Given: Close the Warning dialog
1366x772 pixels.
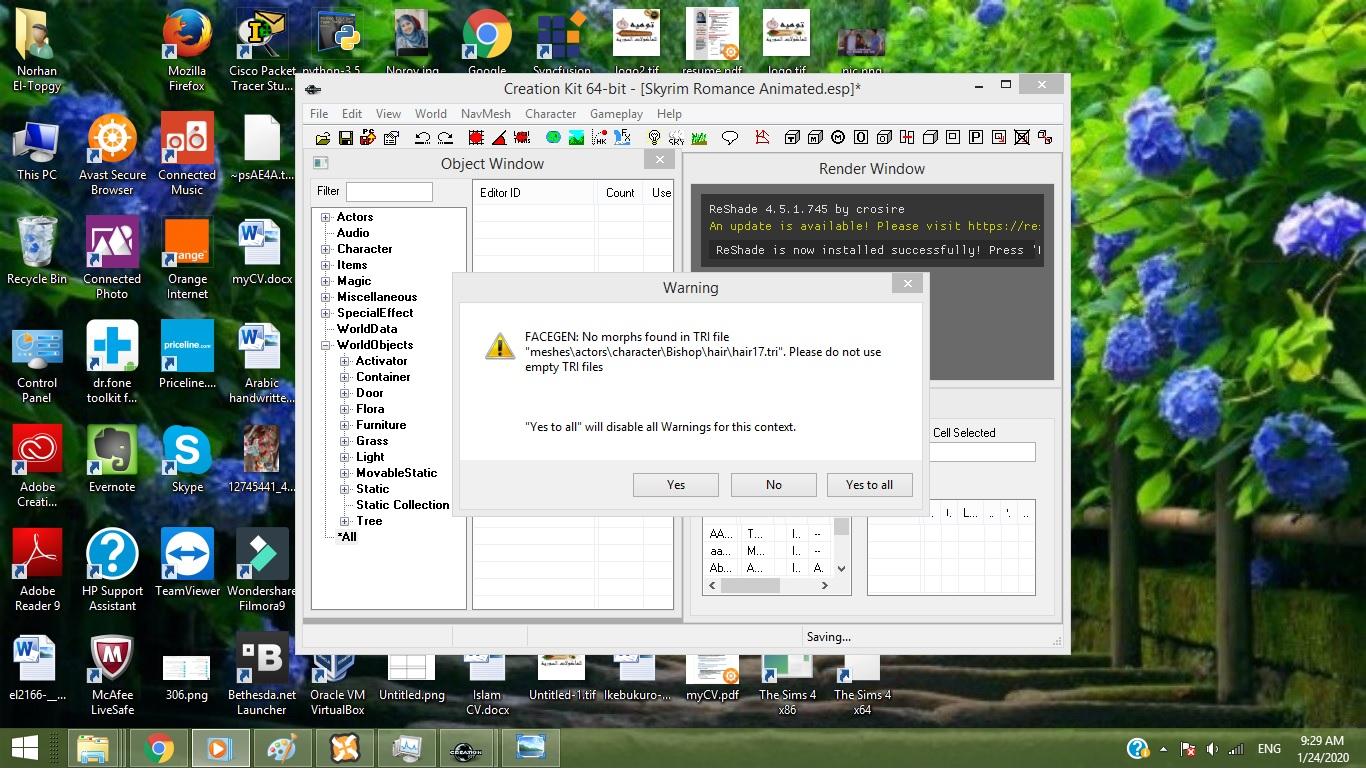Looking at the screenshot, I should coord(907,284).
